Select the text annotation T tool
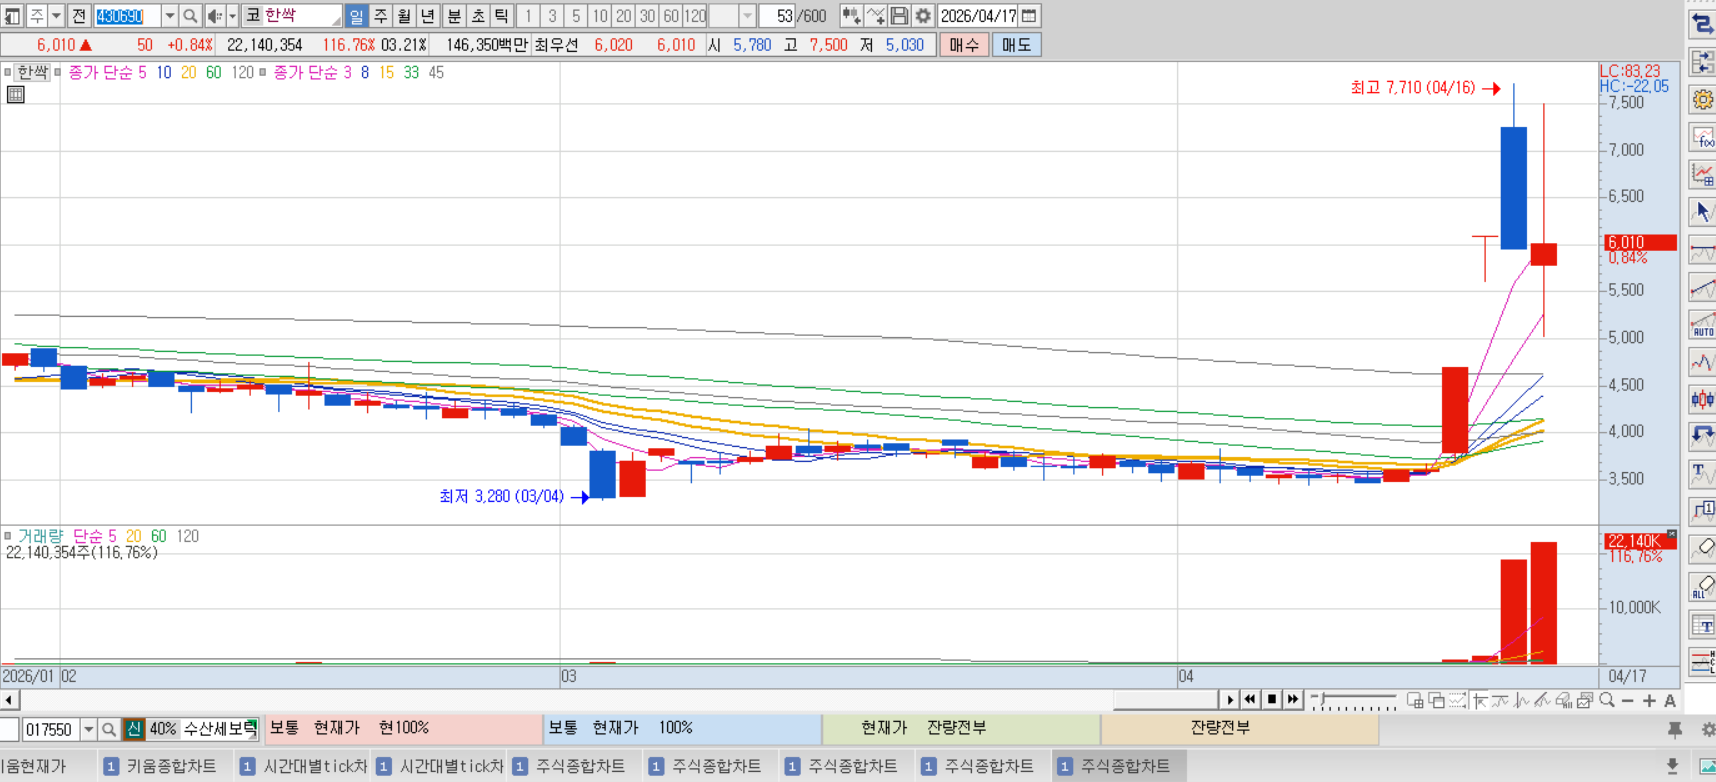This screenshot has height=782, width=1716. click(1702, 474)
